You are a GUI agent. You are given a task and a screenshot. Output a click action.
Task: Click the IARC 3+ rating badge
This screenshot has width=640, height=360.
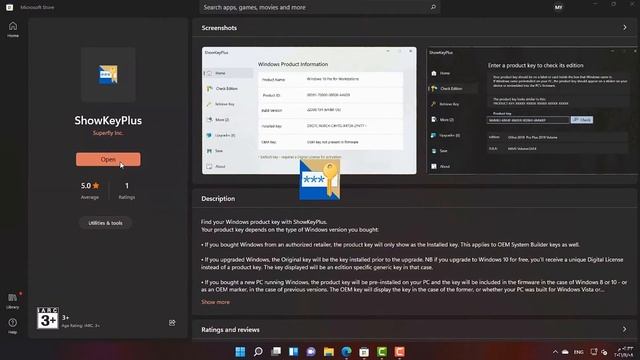click(48, 318)
